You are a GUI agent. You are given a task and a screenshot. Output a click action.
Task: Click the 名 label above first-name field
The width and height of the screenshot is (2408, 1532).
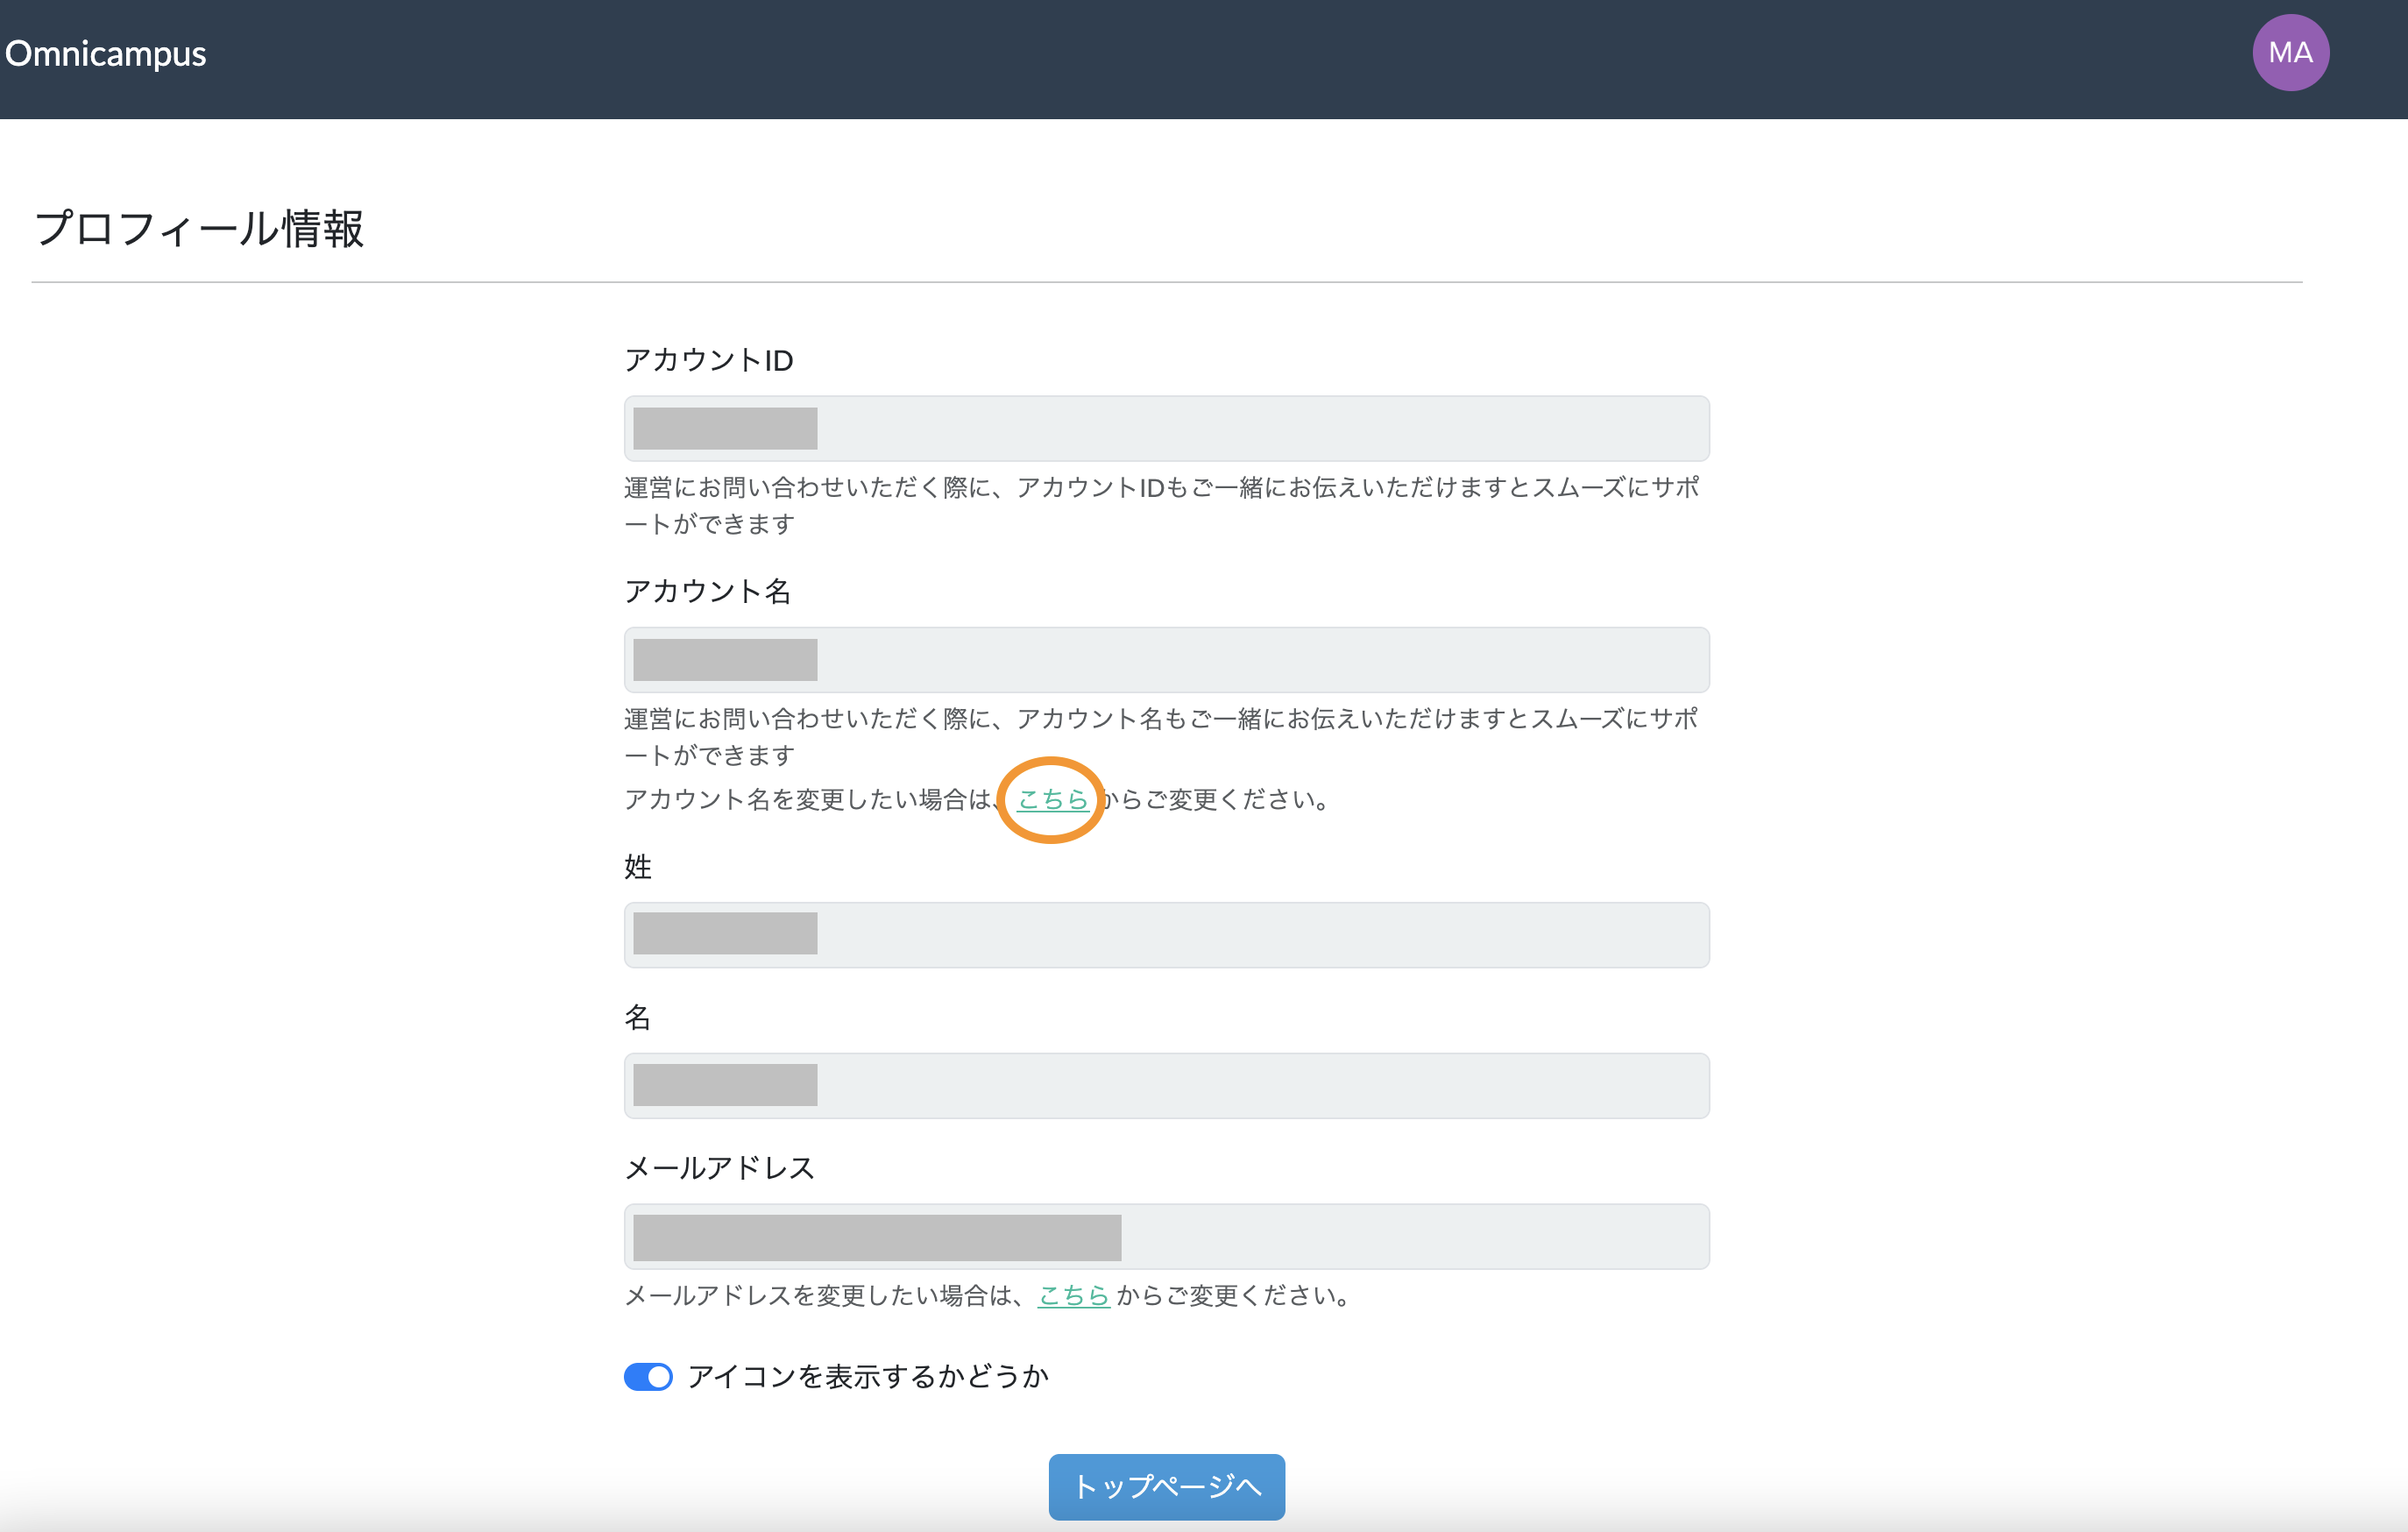(x=638, y=1018)
